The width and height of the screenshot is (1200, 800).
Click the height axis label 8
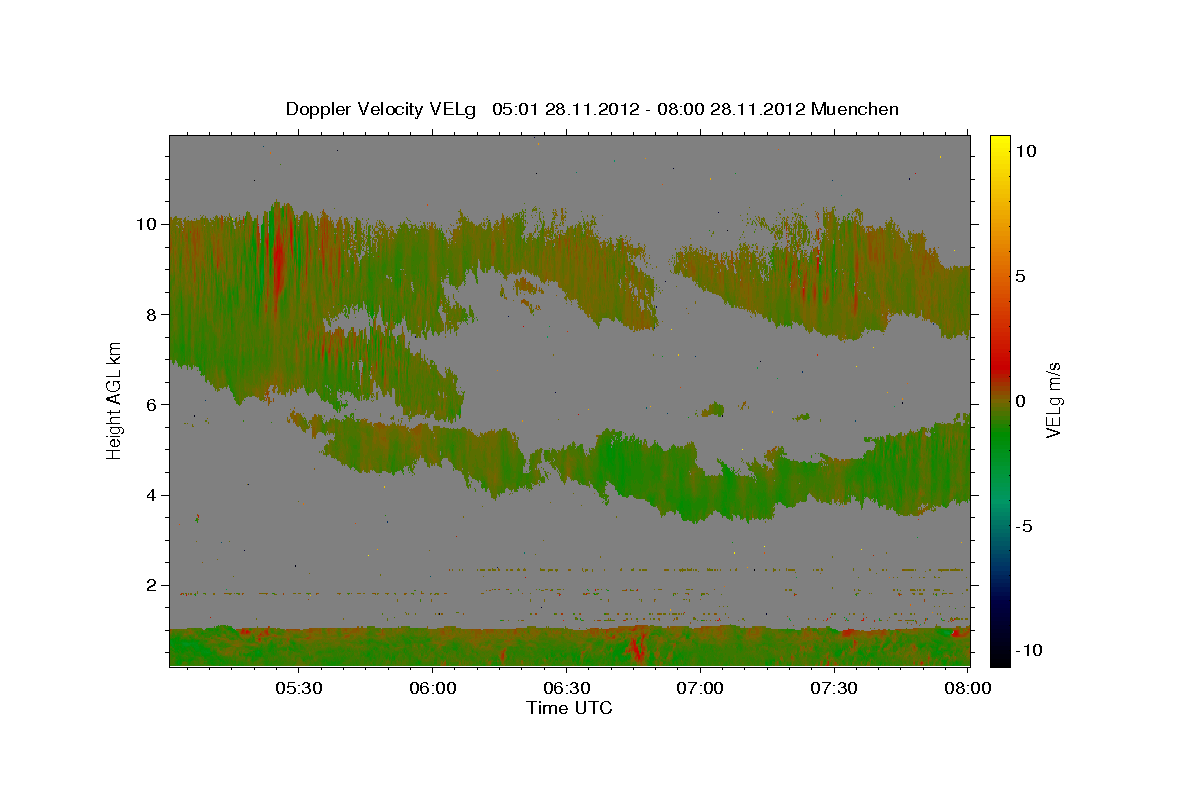[x=151, y=314]
